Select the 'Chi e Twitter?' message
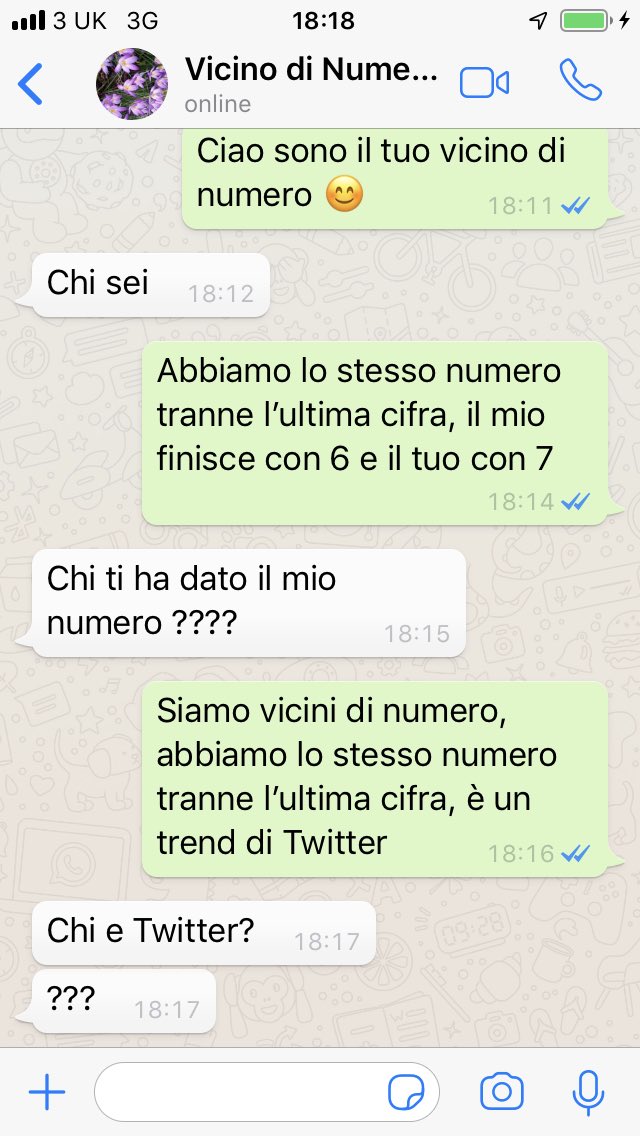The height and width of the screenshot is (1136, 640). pos(203,932)
